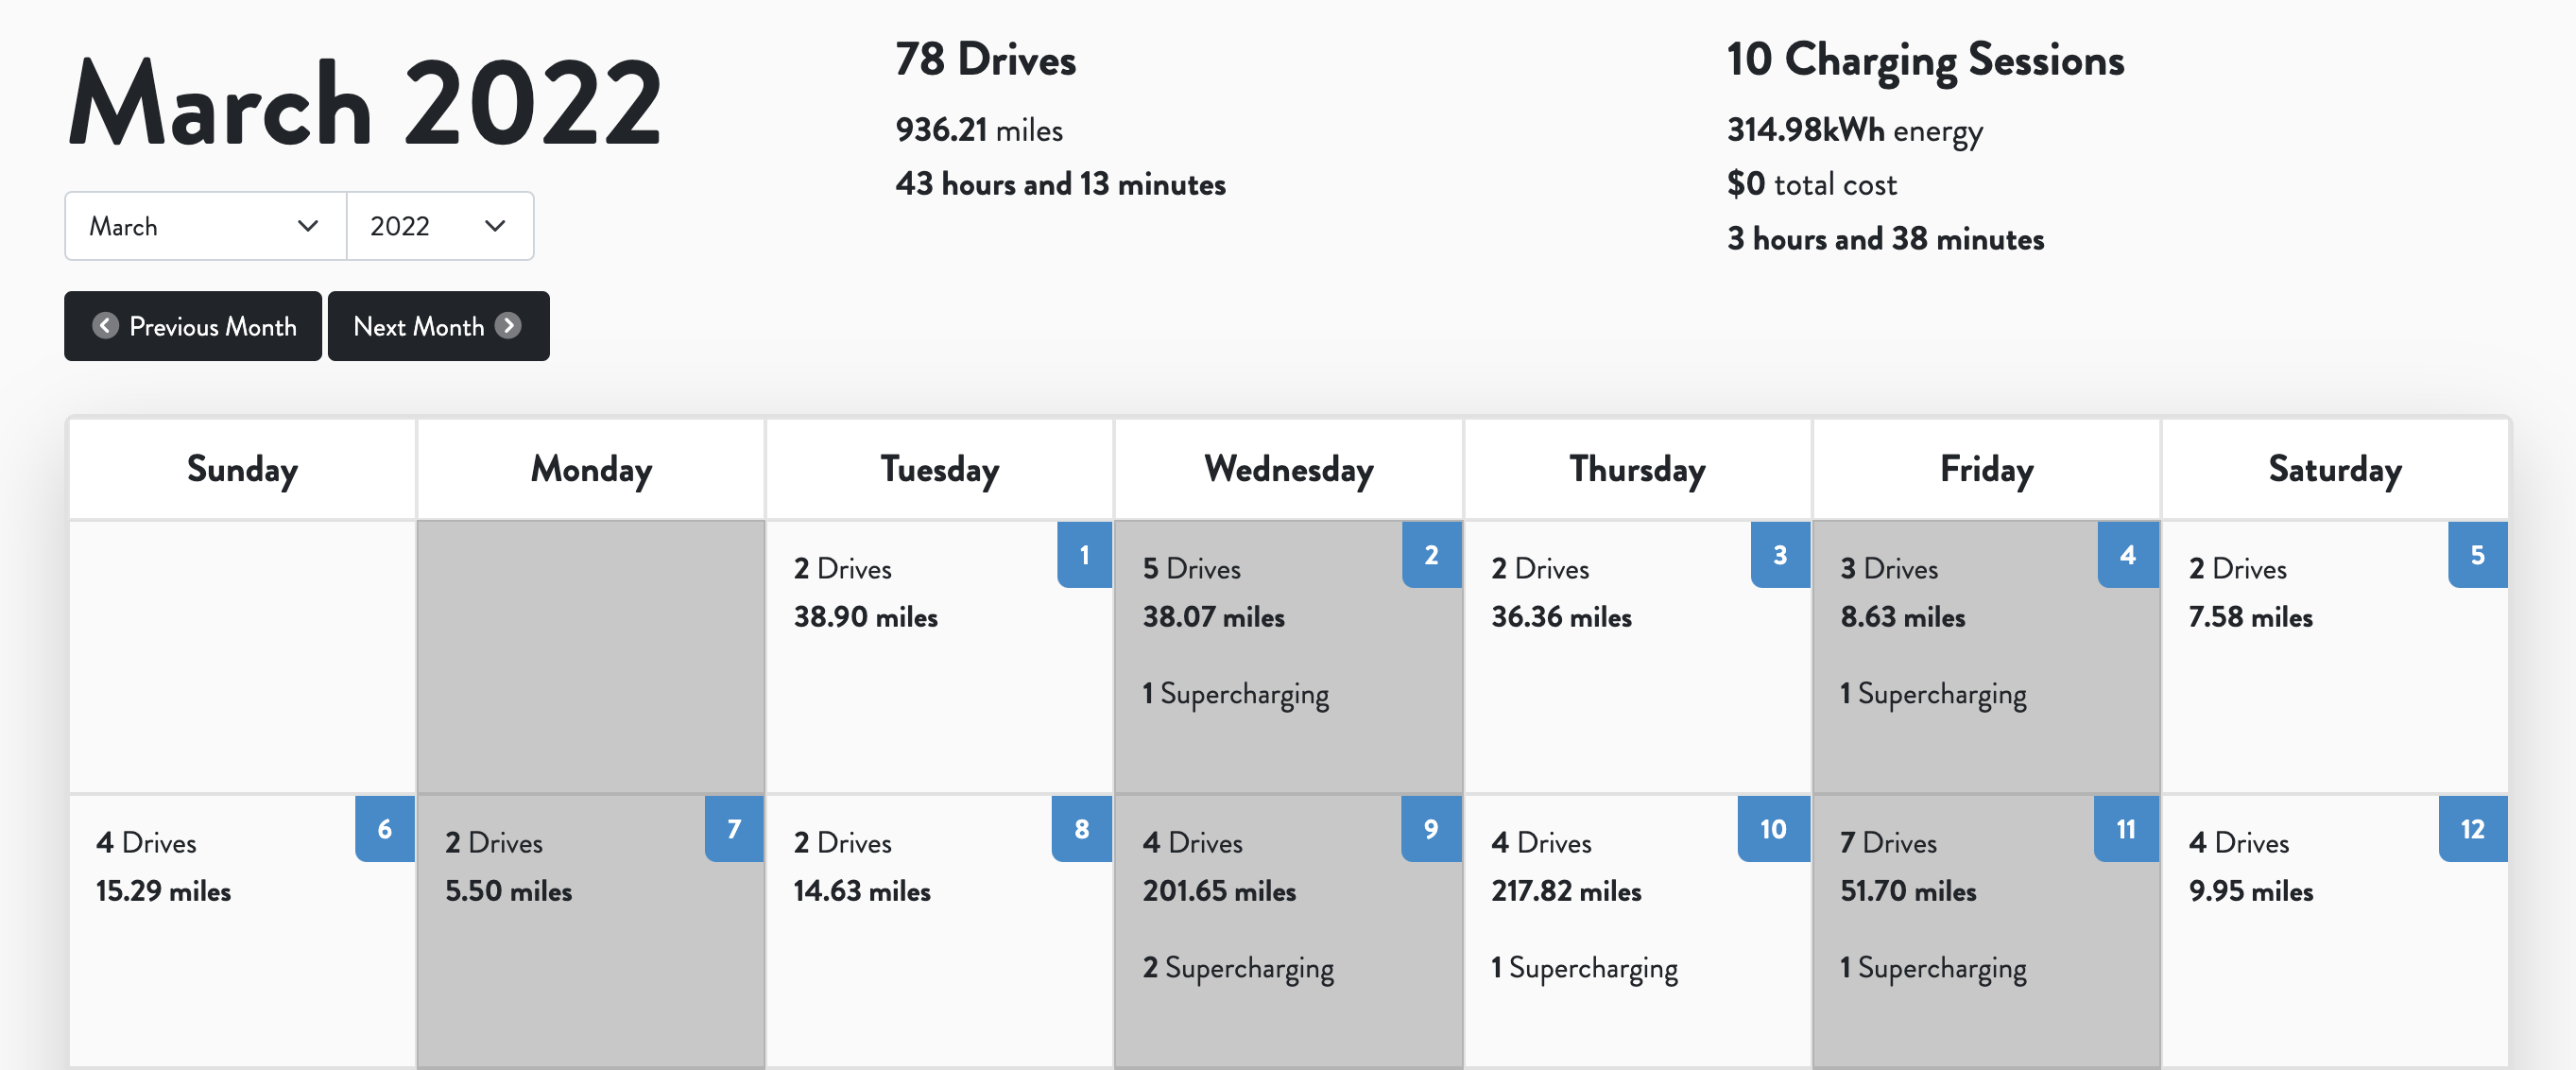Open March 11 with 7 drives

pyautogui.click(x=1986, y=932)
